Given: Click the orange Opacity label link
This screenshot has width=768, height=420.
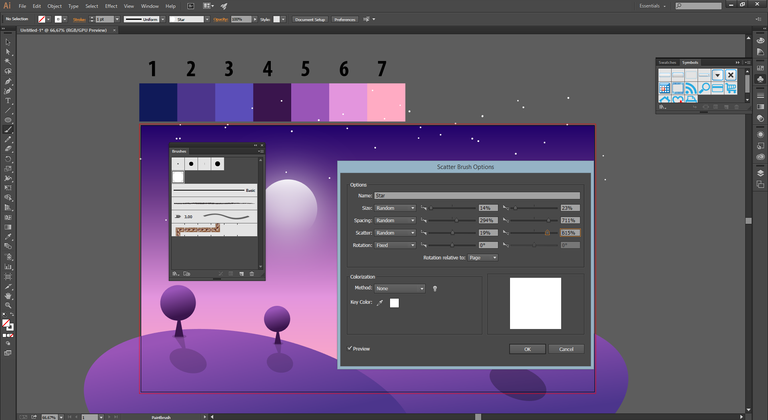Looking at the screenshot, I should (220, 20).
